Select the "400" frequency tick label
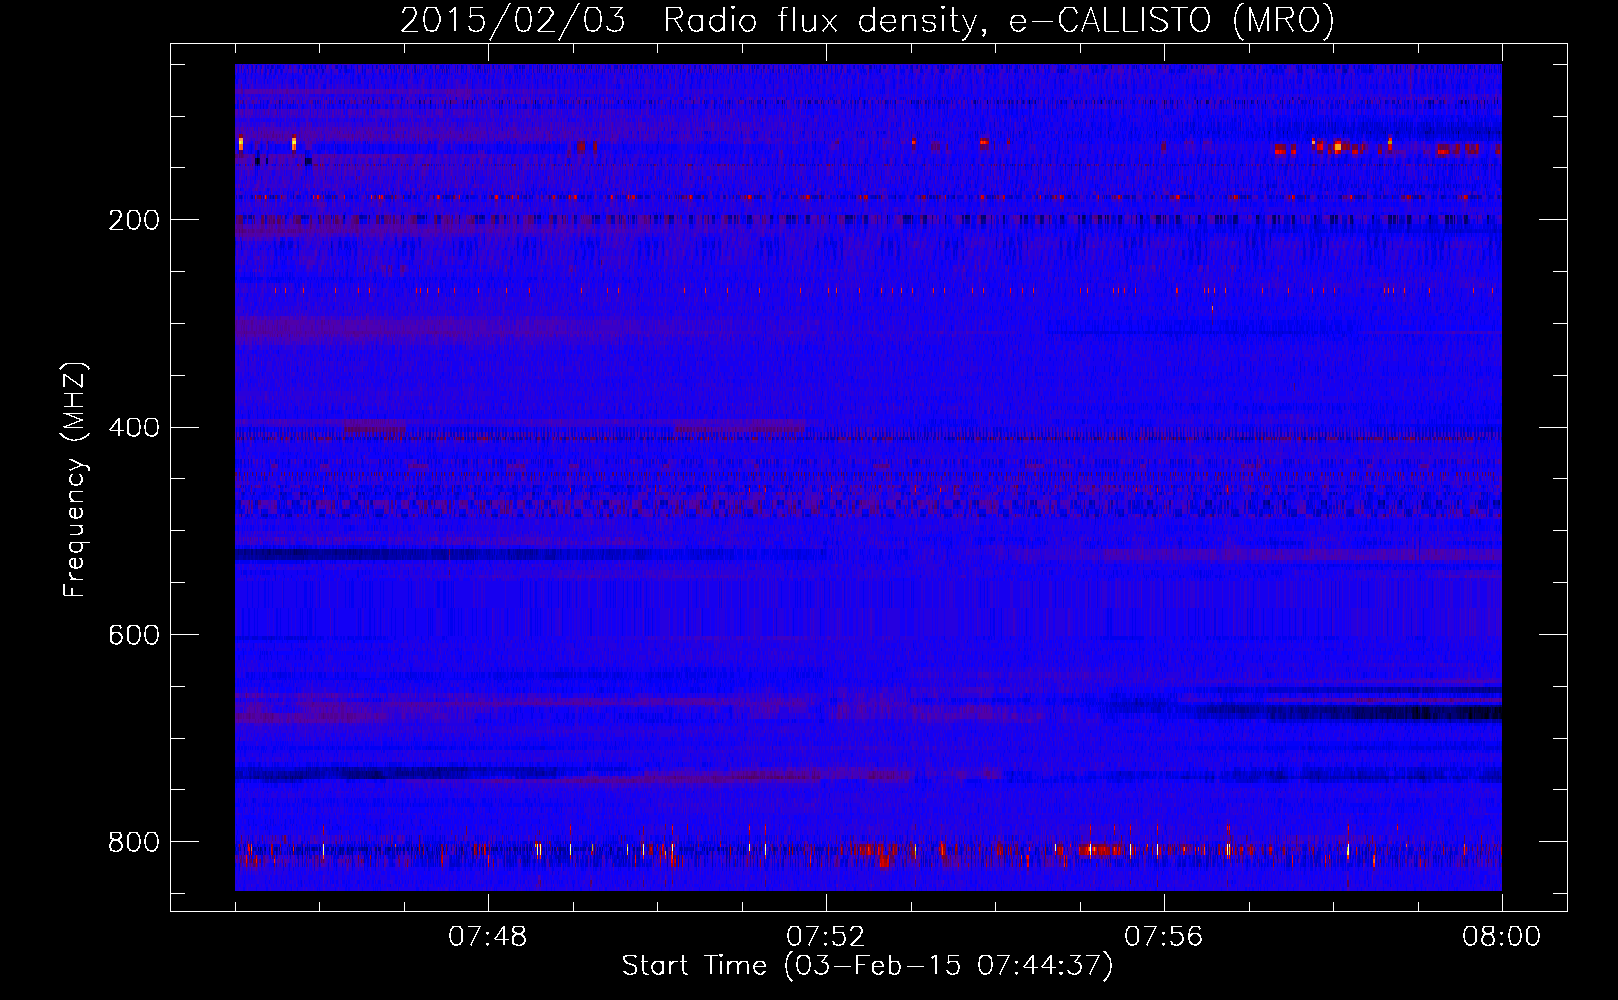1618x1000 pixels. tap(133, 428)
